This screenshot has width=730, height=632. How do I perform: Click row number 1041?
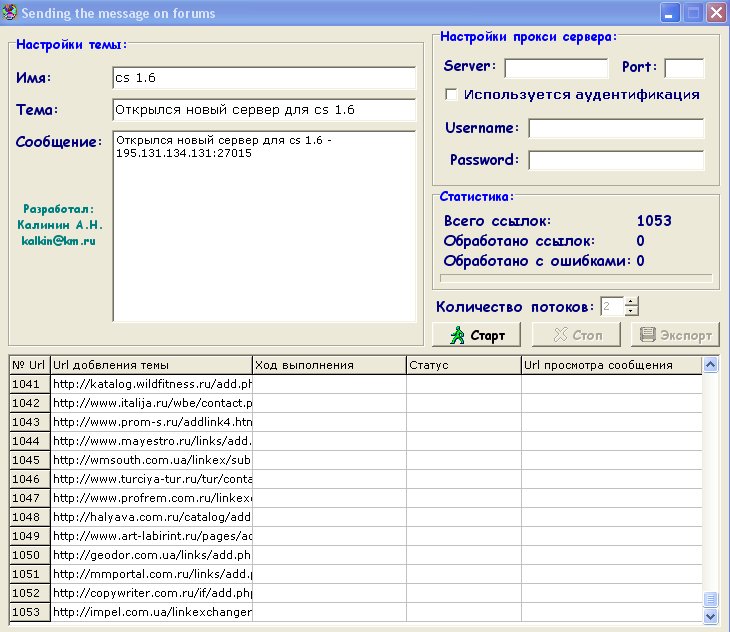[29, 384]
